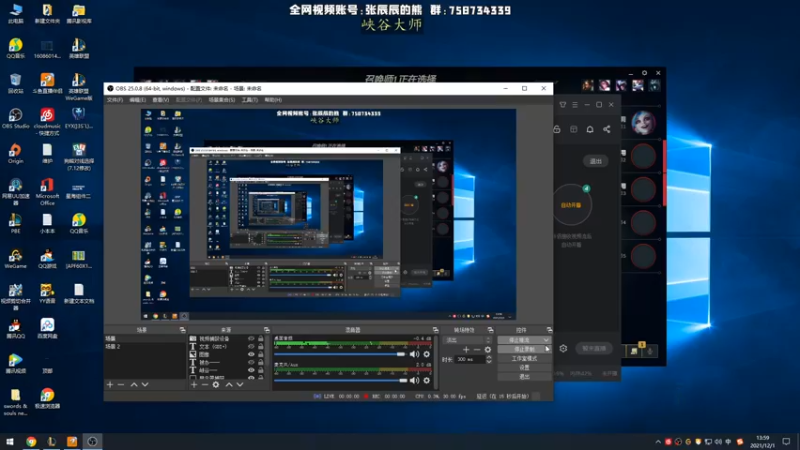Toggle the lock on the 视频捕获设备 source
800x450 pixels.
pos(261,338)
